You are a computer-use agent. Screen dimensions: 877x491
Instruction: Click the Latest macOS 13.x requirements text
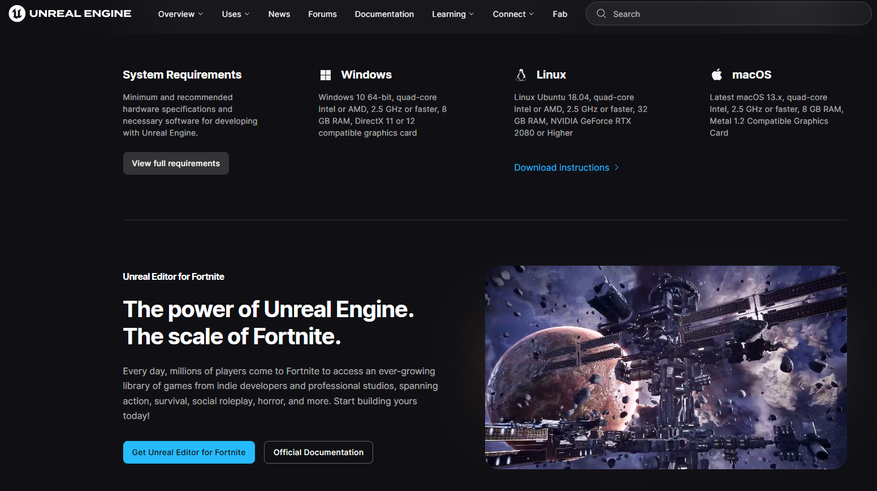pos(776,115)
